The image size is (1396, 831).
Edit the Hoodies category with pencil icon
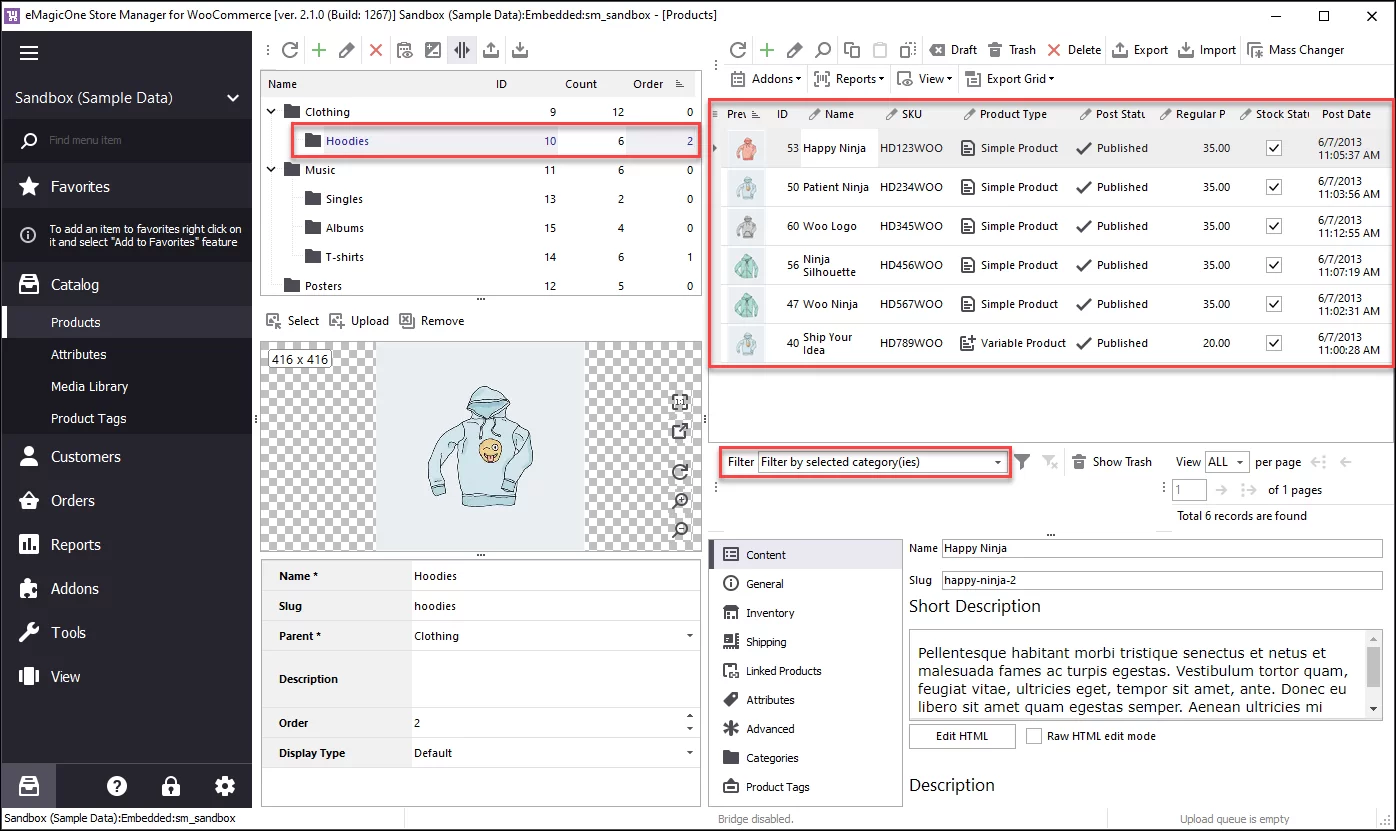click(x=347, y=50)
